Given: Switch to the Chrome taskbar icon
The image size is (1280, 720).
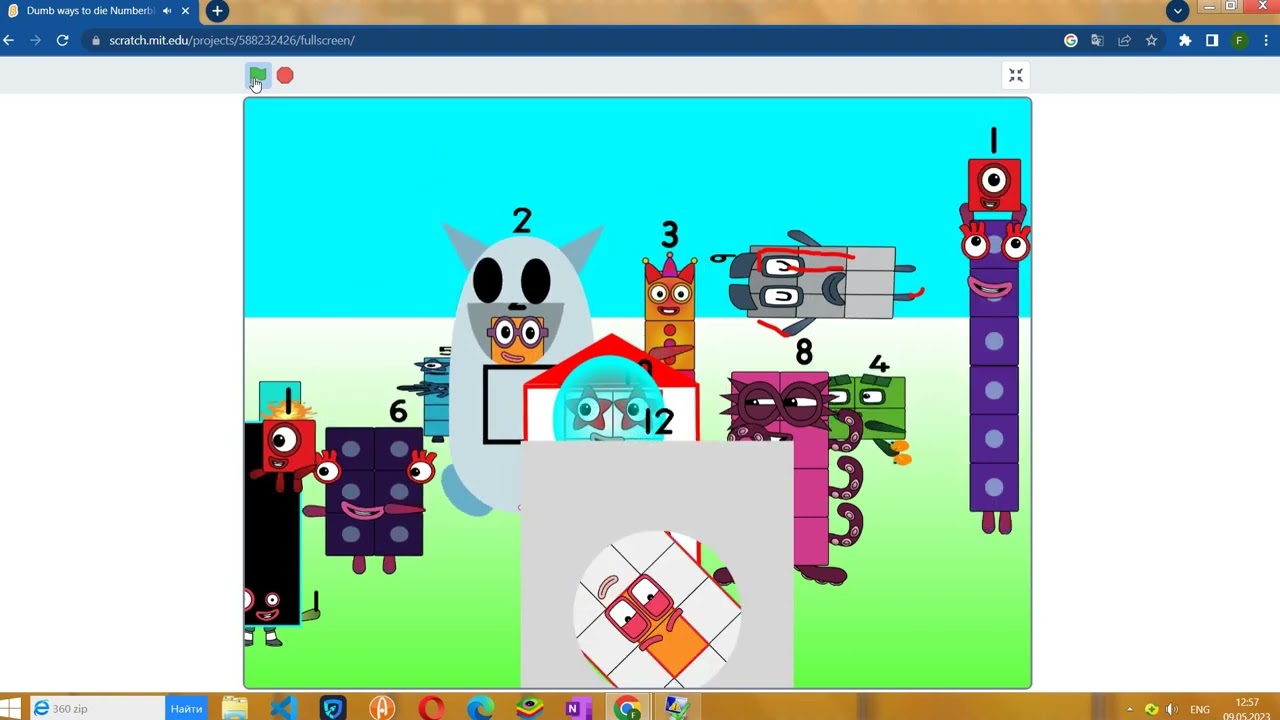Looking at the screenshot, I should pyautogui.click(x=628, y=708).
